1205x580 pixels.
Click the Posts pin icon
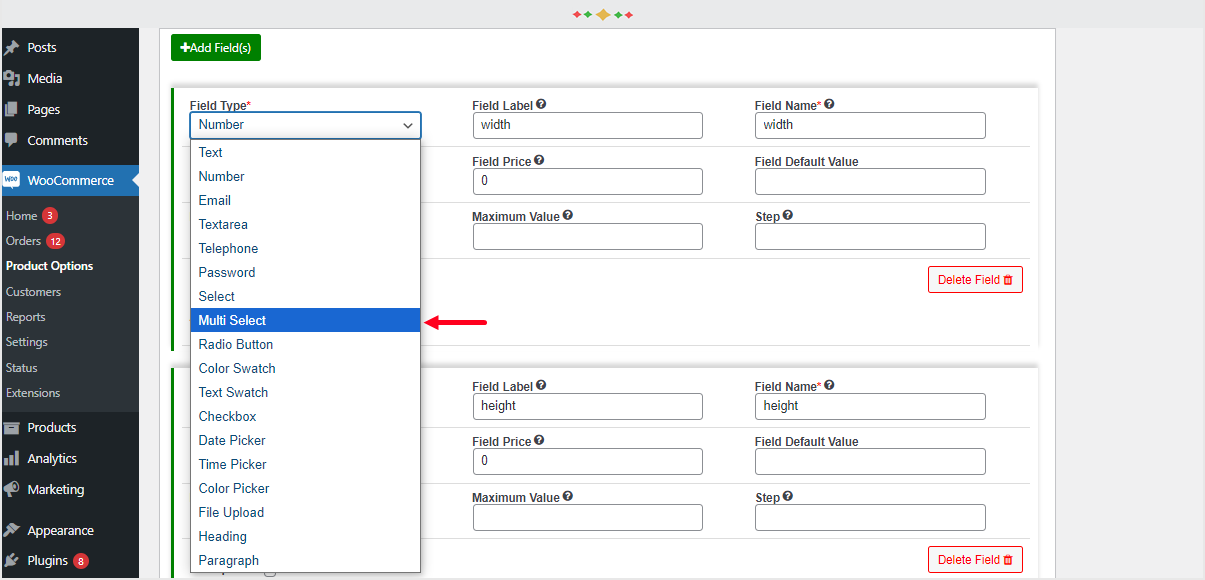[x=14, y=46]
